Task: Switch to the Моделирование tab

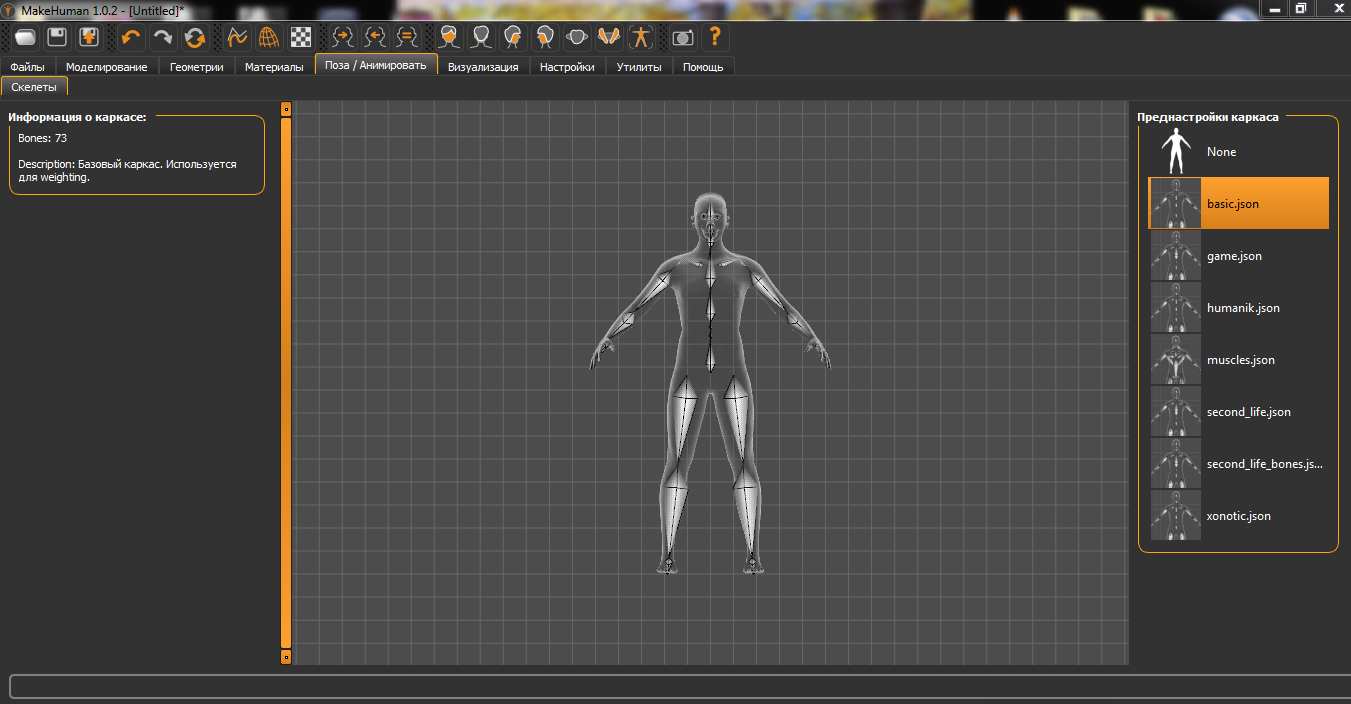Action: pos(106,67)
